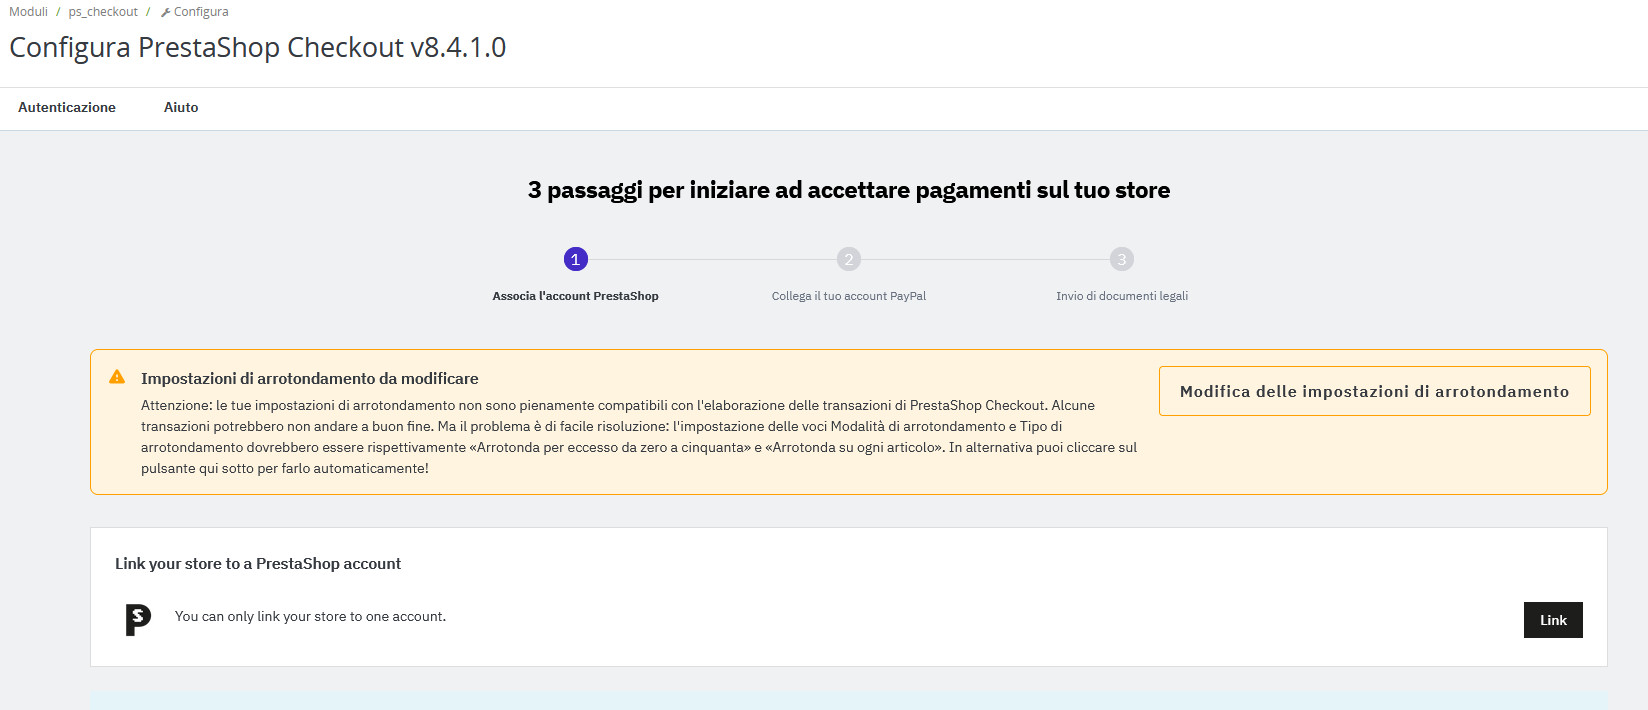Click the You can only link your store text

[x=310, y=616]
